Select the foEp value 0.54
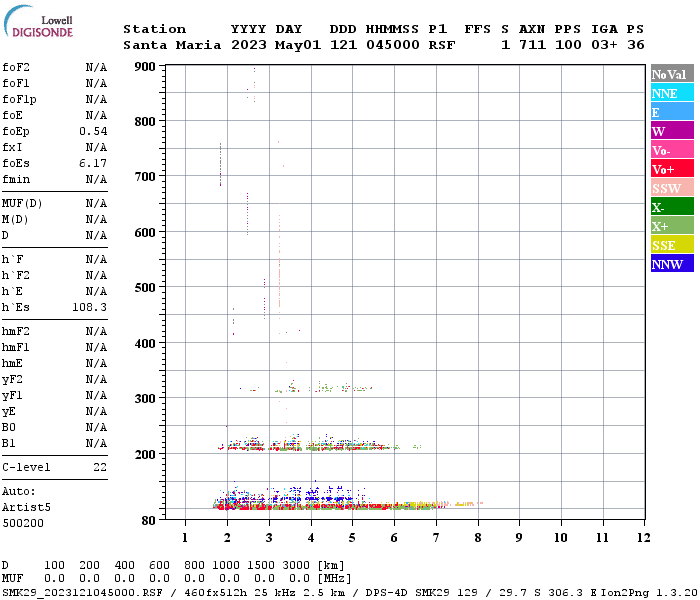Screen dimensions: 700x600 pyautogui.click(x=93, y=131)
